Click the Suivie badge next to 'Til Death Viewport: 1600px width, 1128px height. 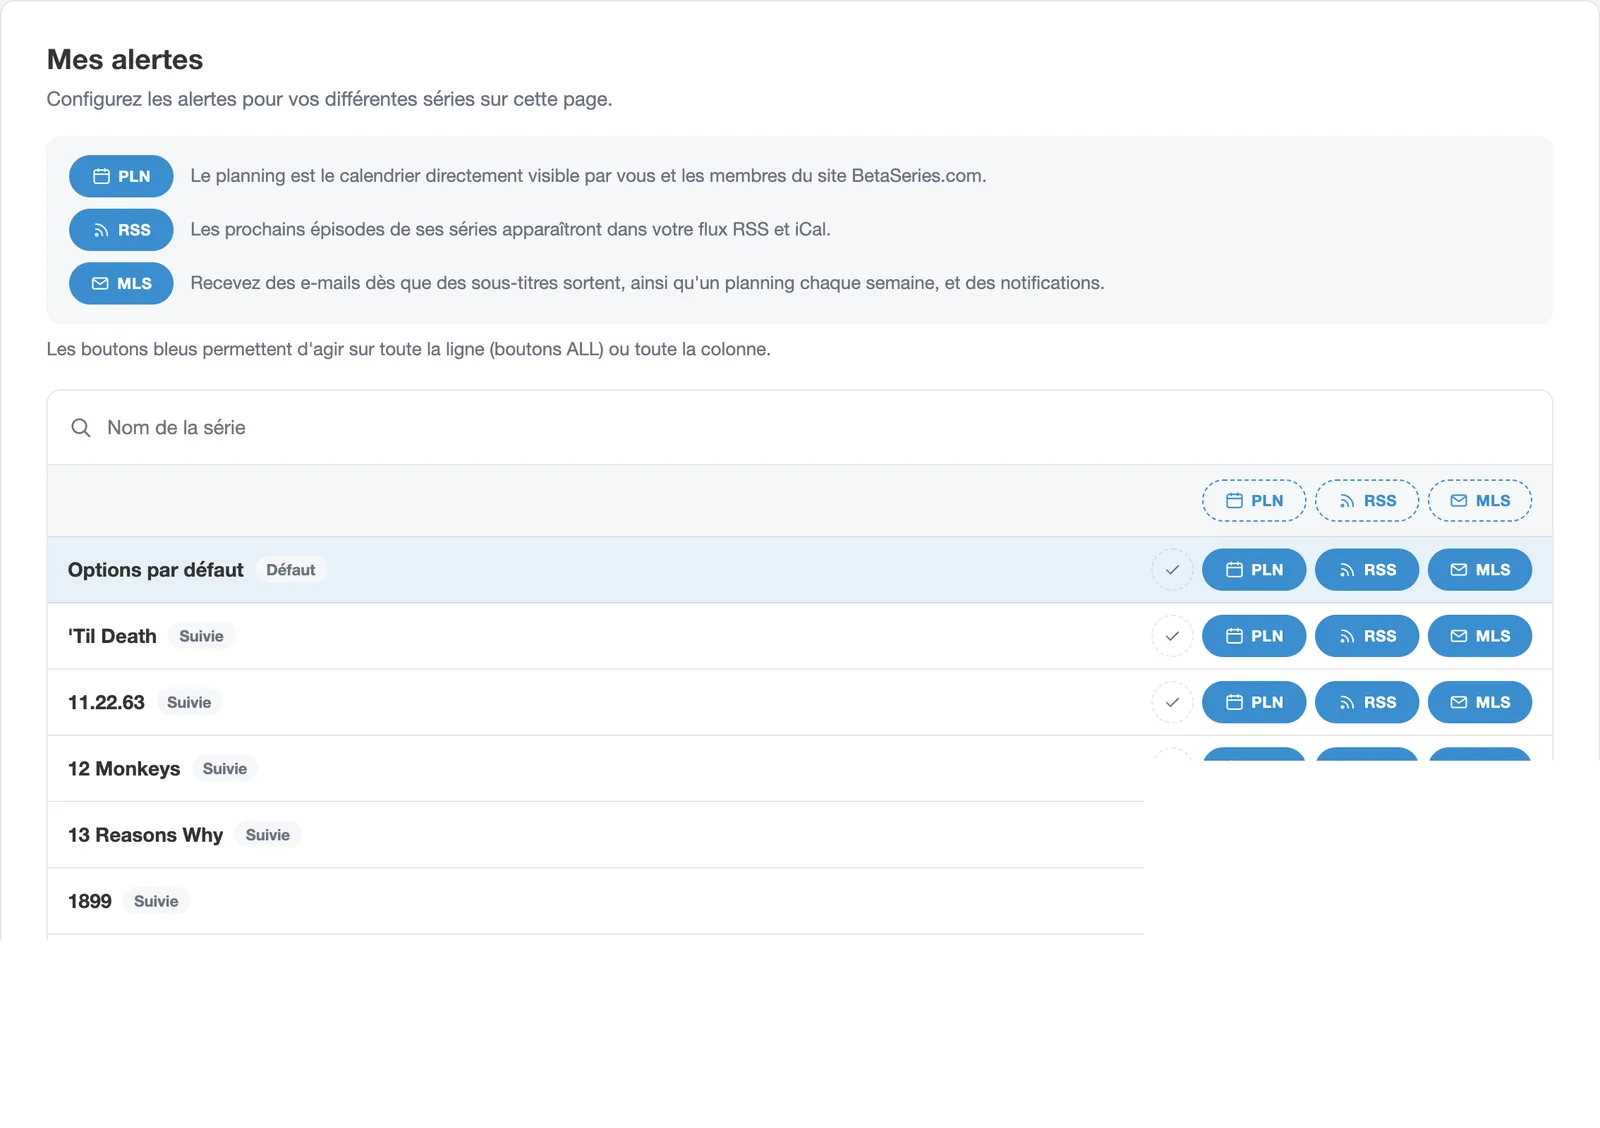point(202,636)
